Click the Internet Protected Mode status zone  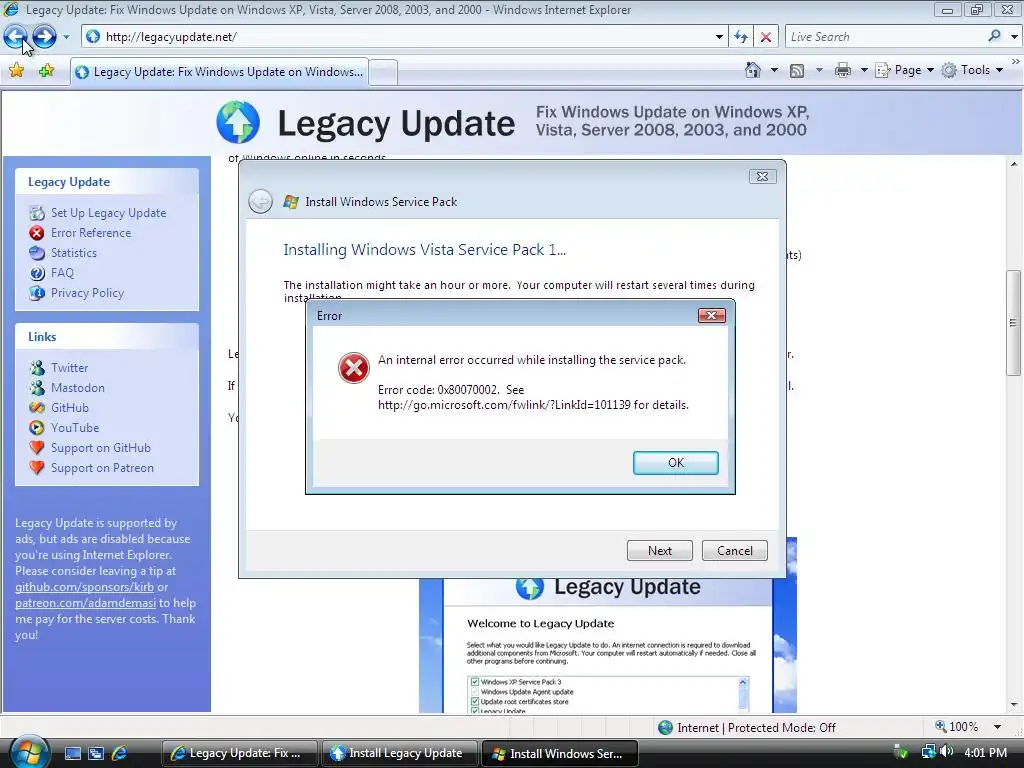747,728
